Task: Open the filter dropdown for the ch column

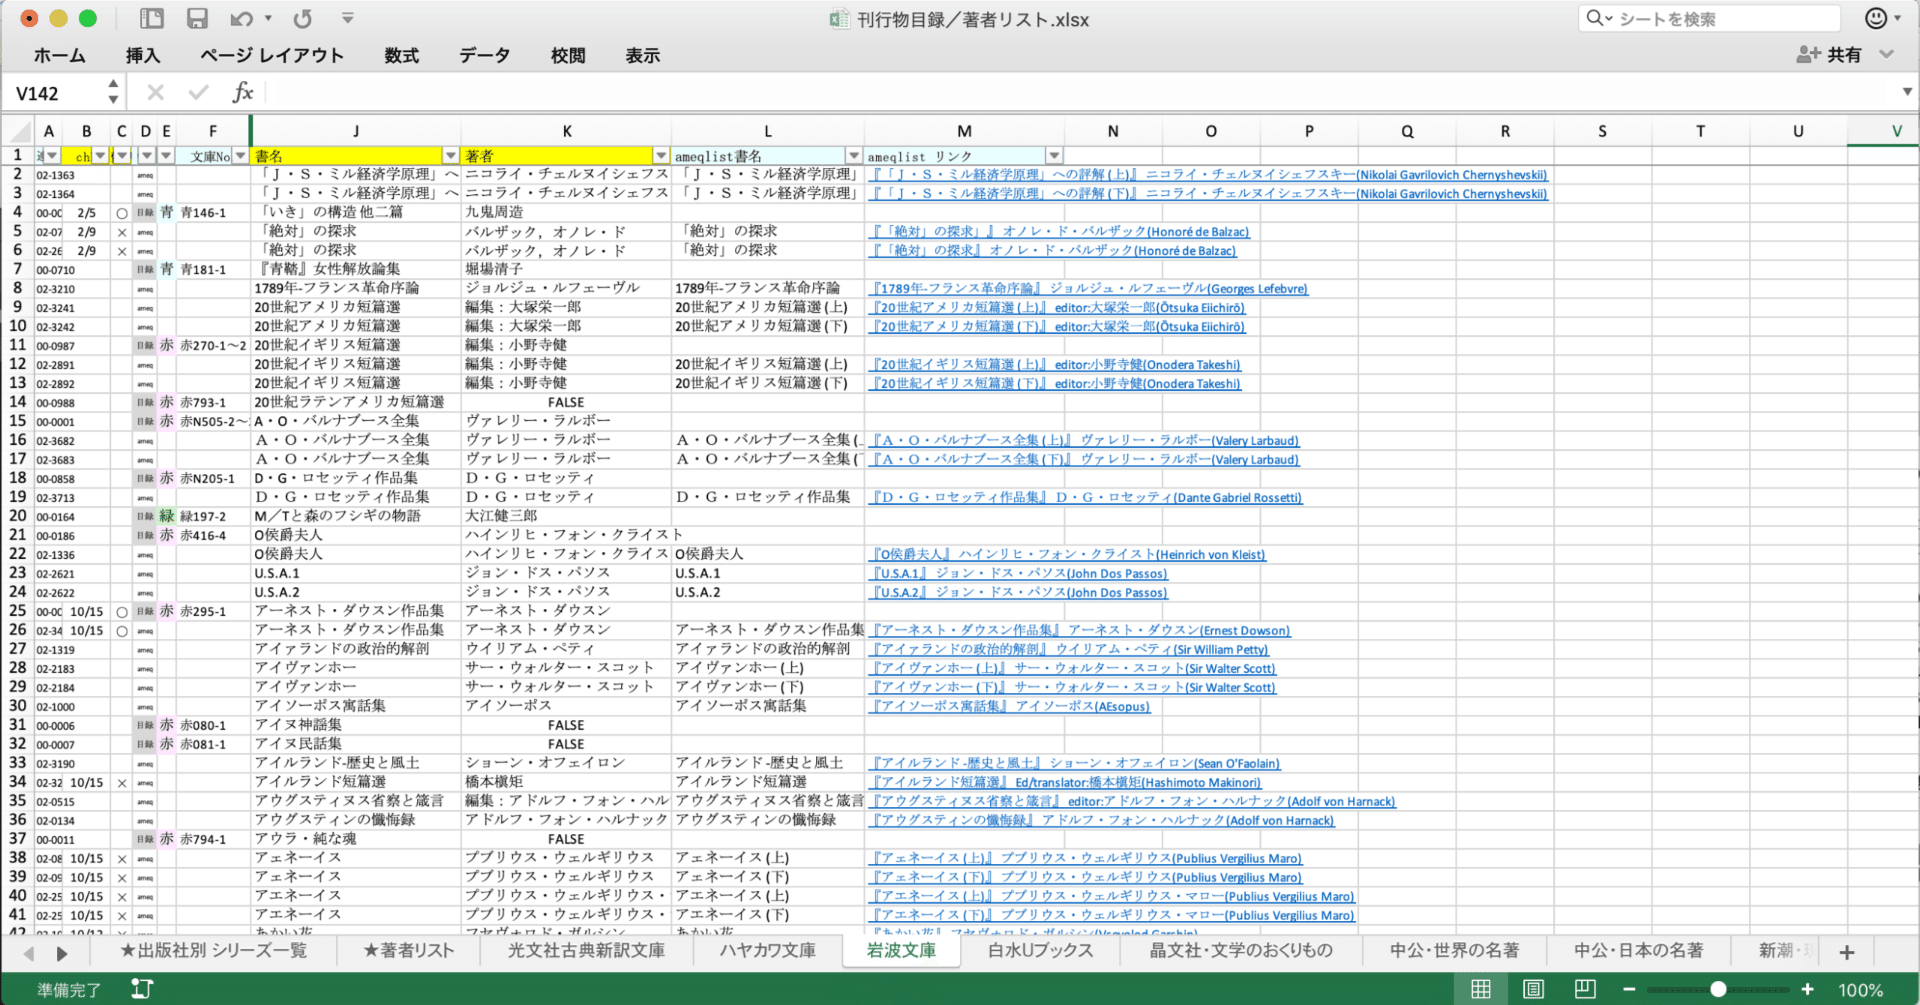Action: tap(100, 156)
